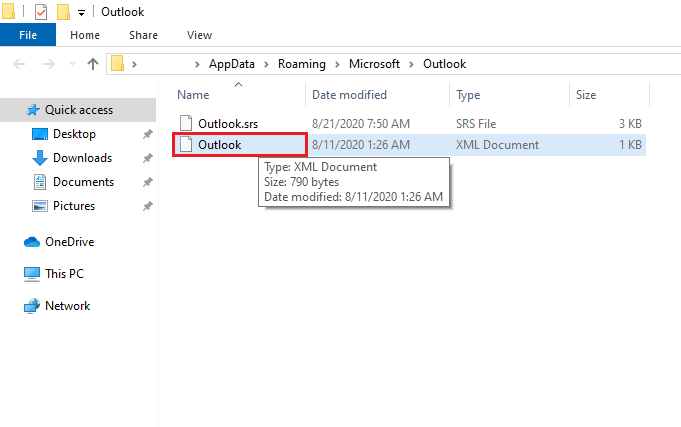This screenshot has width=681, height=427.
Task: Open the File ribbon tab
Action: (28, 35)
